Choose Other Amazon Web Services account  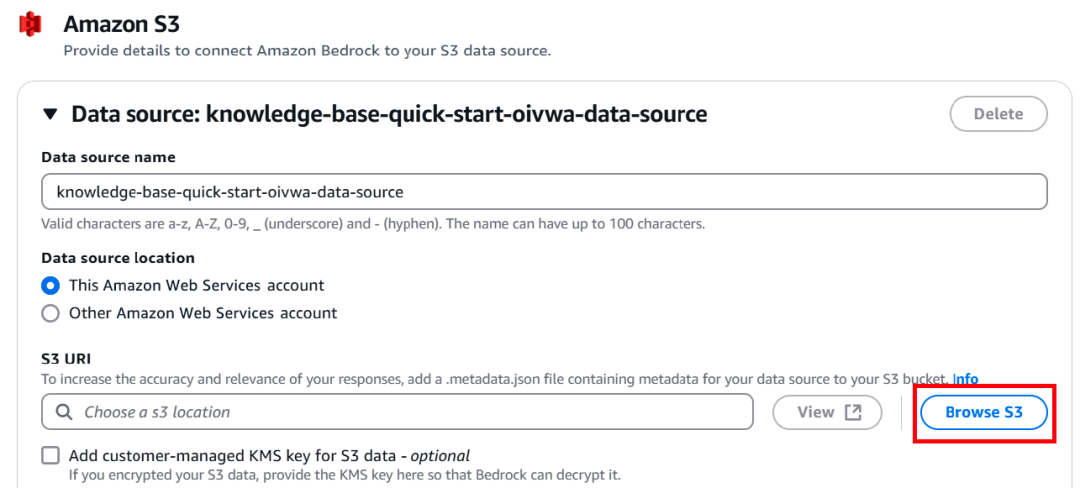pos(51,313)
